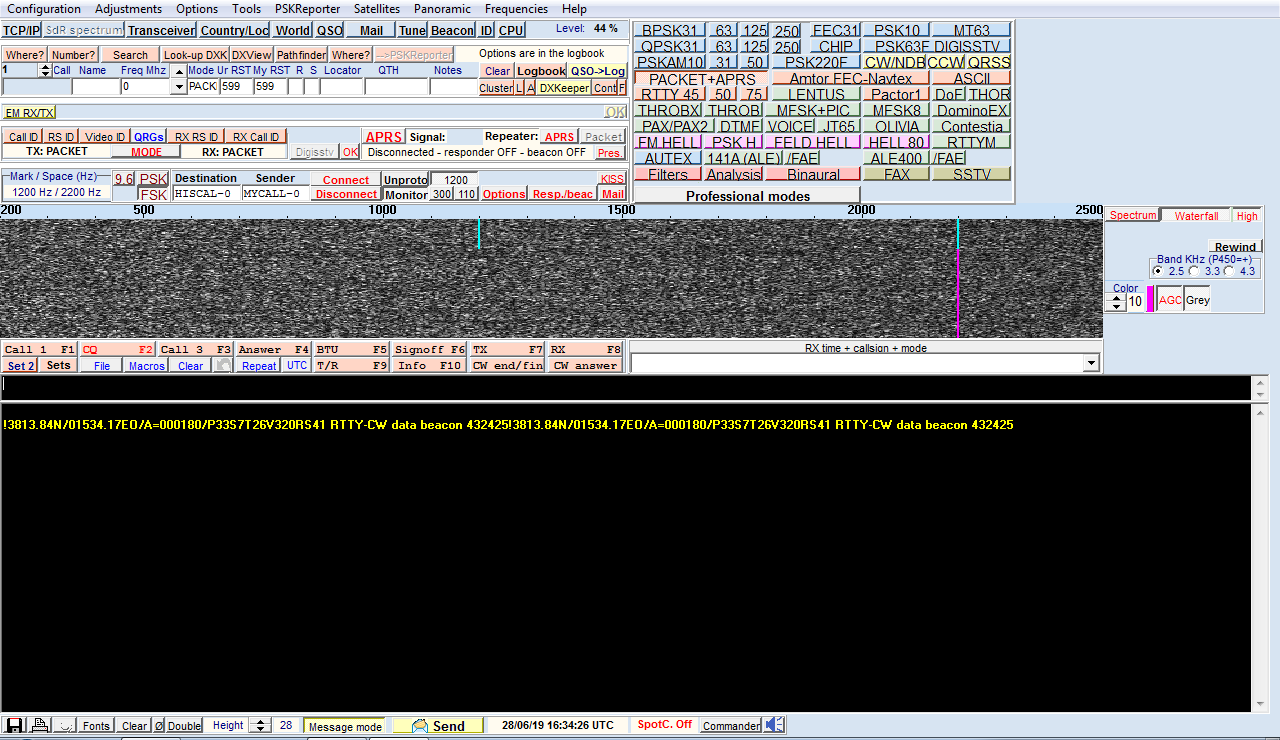Toggle the Grey waterfall button
This screenshot has width=1280, height=740.
(1198, 300)
